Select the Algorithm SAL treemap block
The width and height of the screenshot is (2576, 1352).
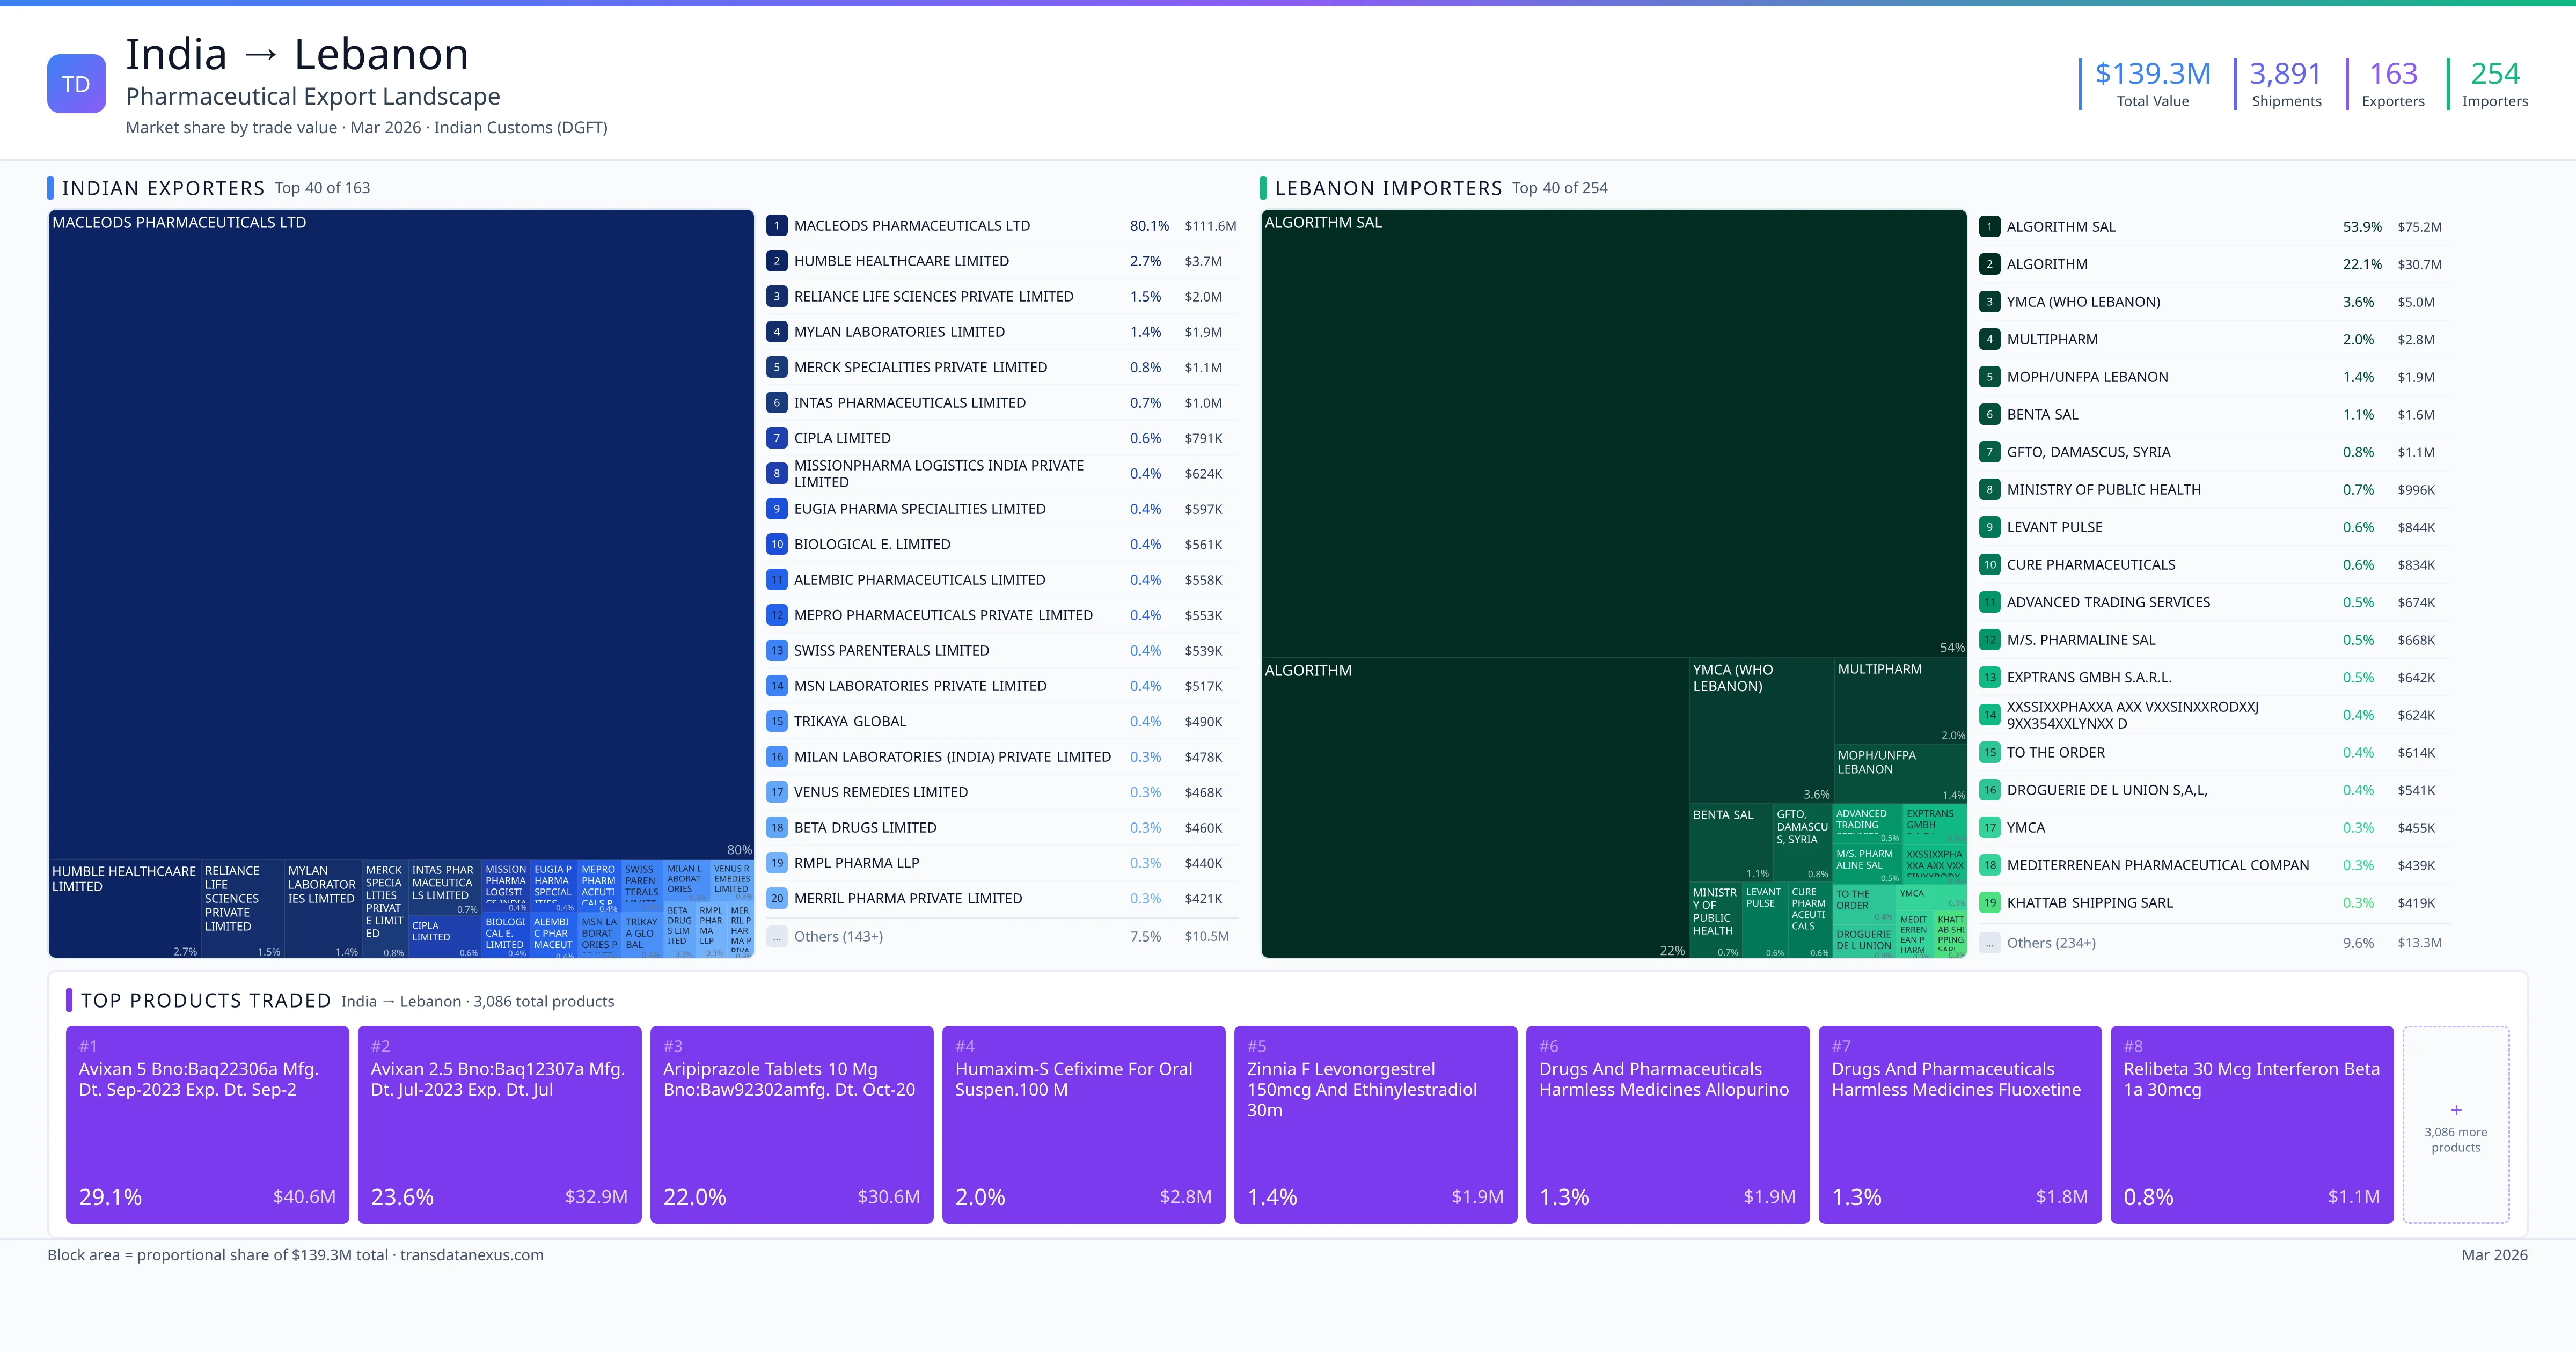pos(1612,430)
